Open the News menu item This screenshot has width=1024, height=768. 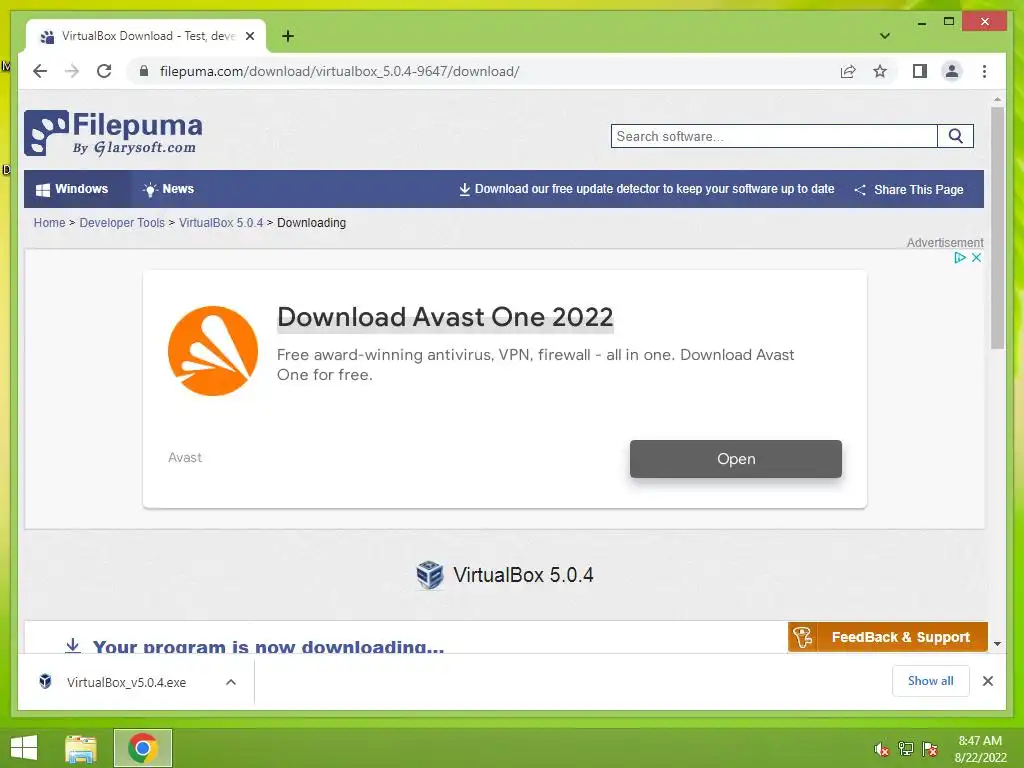[168, 189]
